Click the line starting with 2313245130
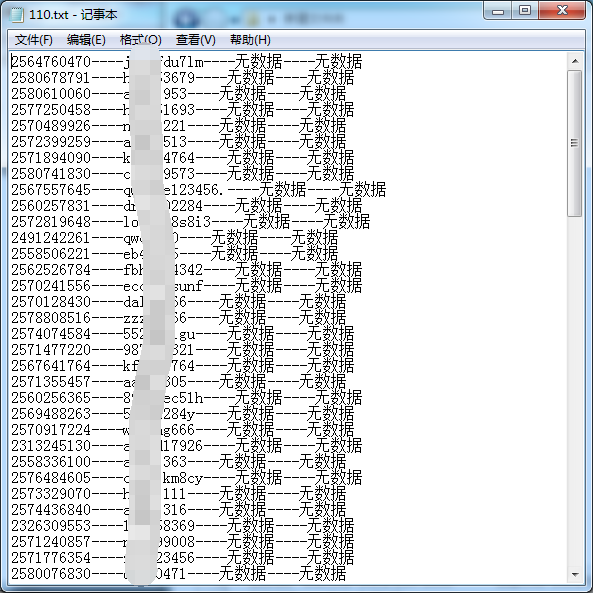Image resolution: width=593 pixels, height=593 pixels. tap(186, 446)
